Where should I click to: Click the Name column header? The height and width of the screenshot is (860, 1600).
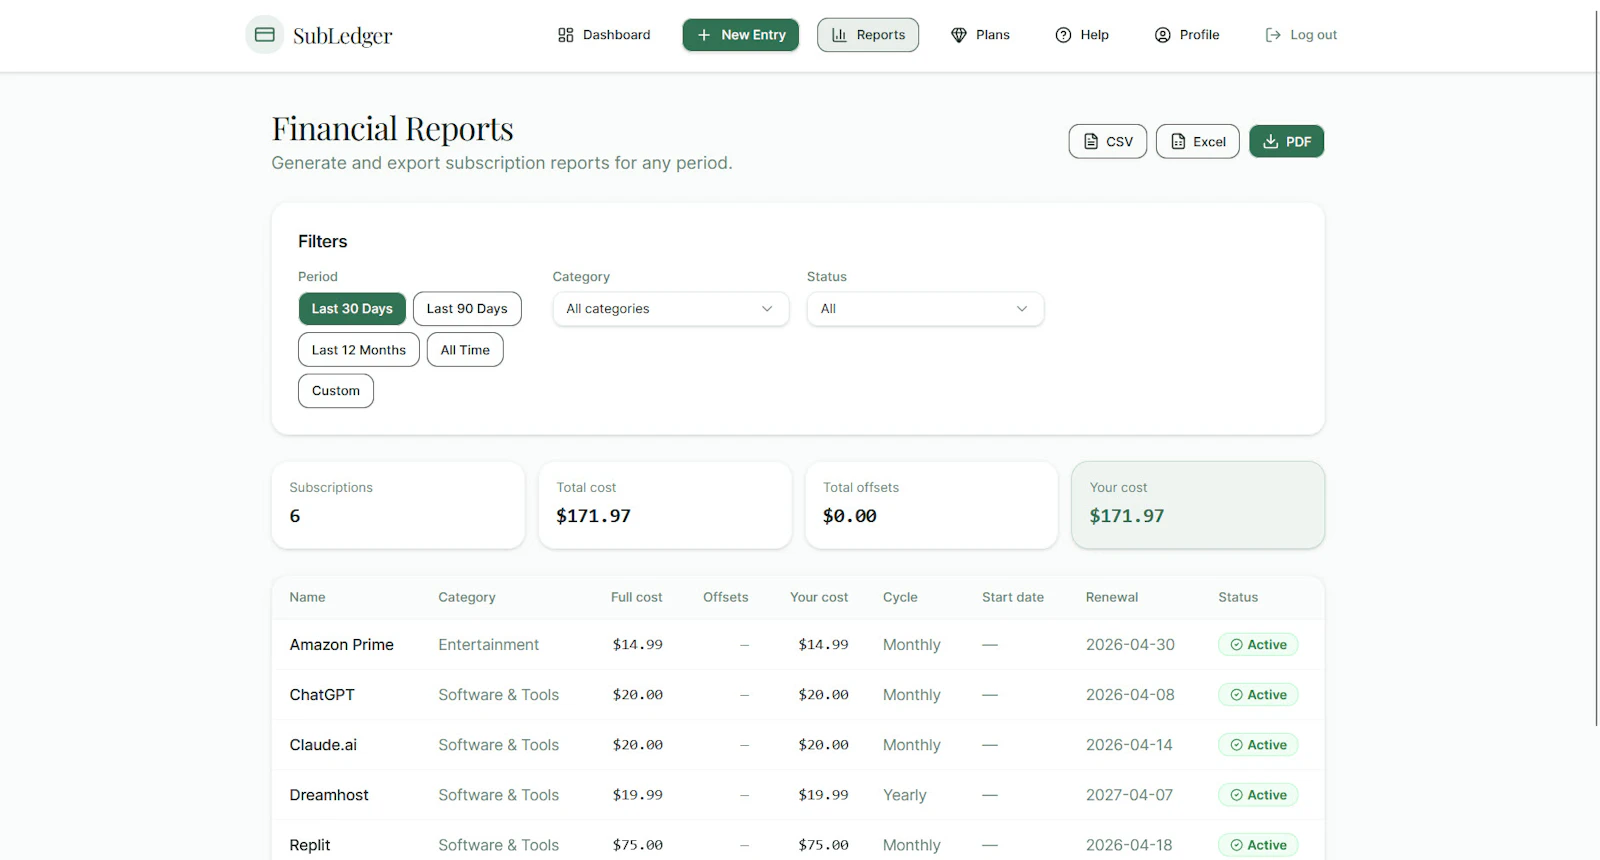click(307, 597)
